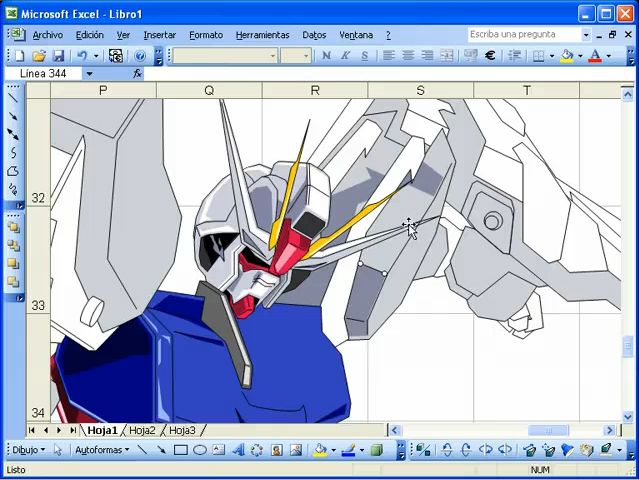Save the workbook using the floppy disk icon
639x480 pixels.
(59, 55)
